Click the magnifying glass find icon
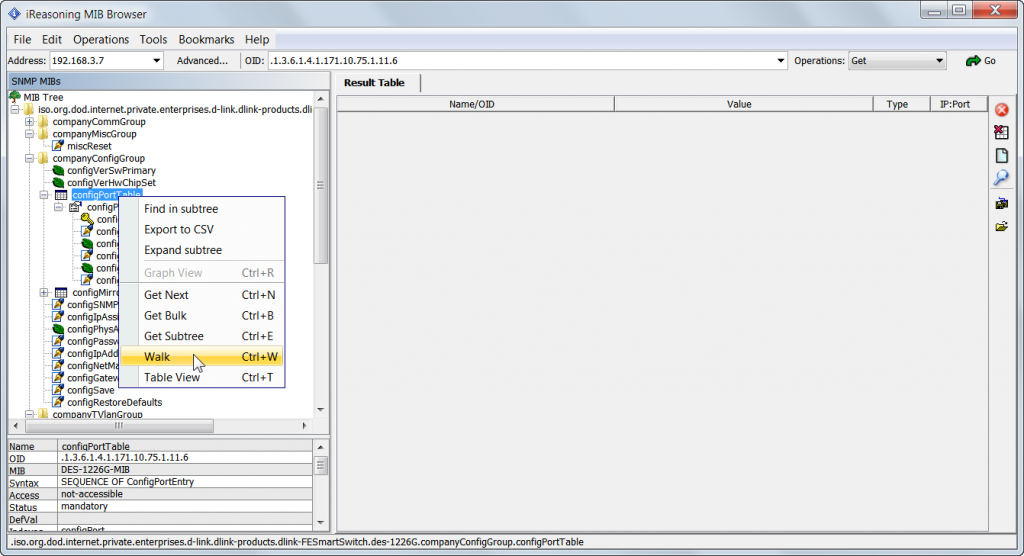The width and height of the screenshot is (1024, 556). [1001, 178]
